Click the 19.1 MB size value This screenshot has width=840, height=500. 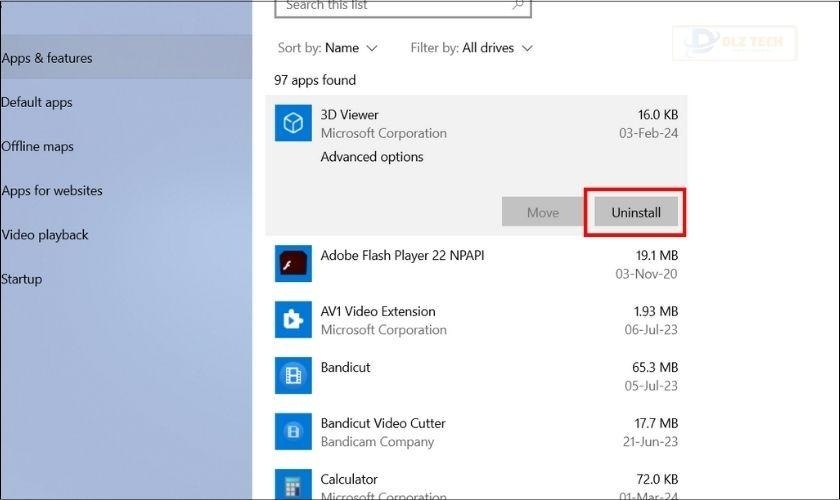coord(657,256)
